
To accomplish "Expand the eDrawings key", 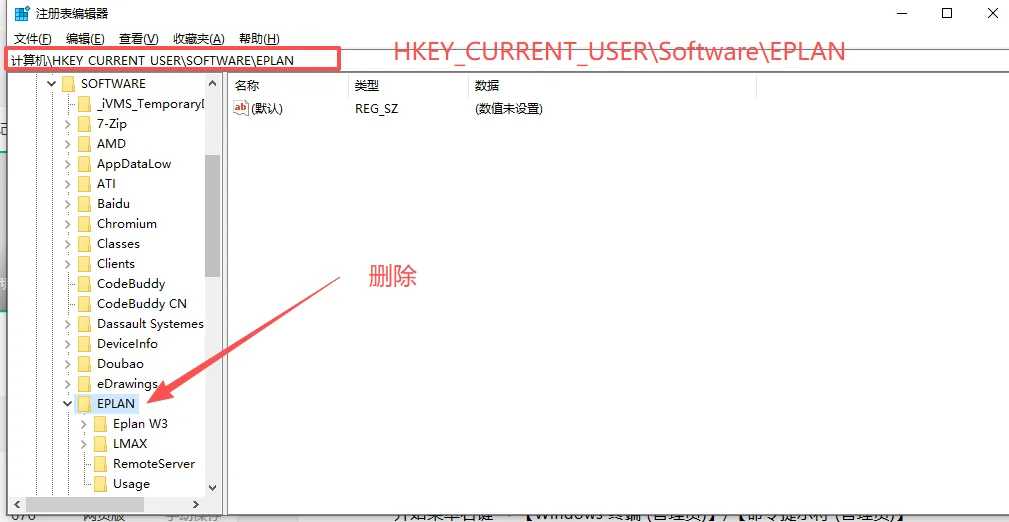I will (68, 383).
